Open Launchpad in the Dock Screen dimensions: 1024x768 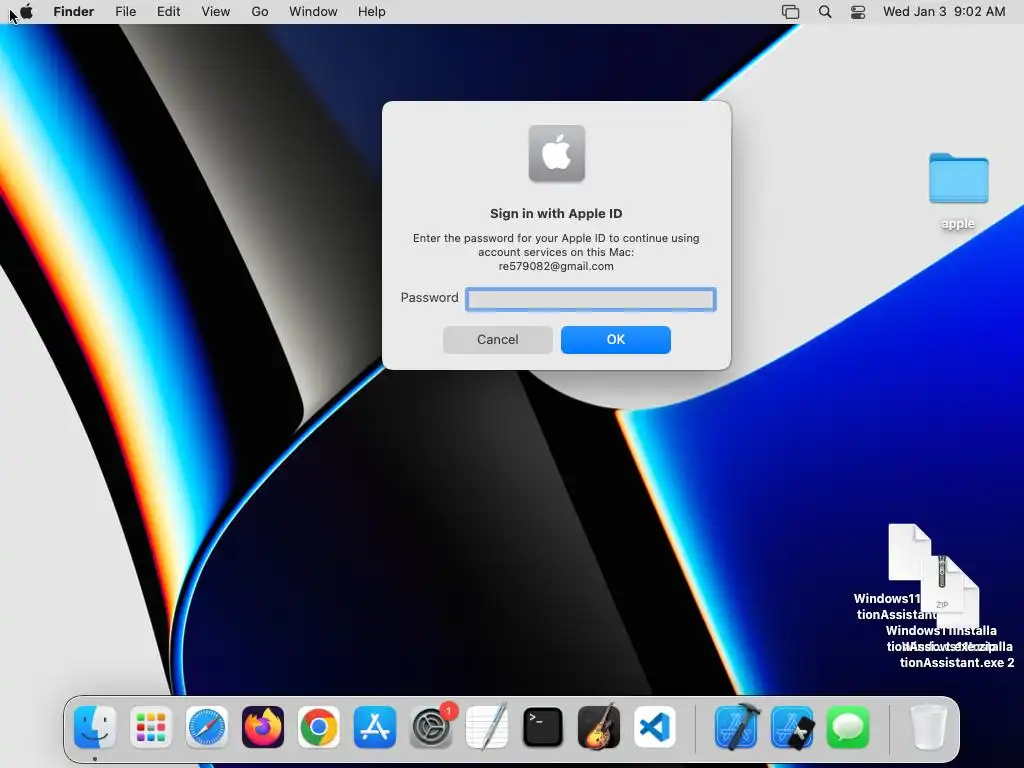[151, 727]
